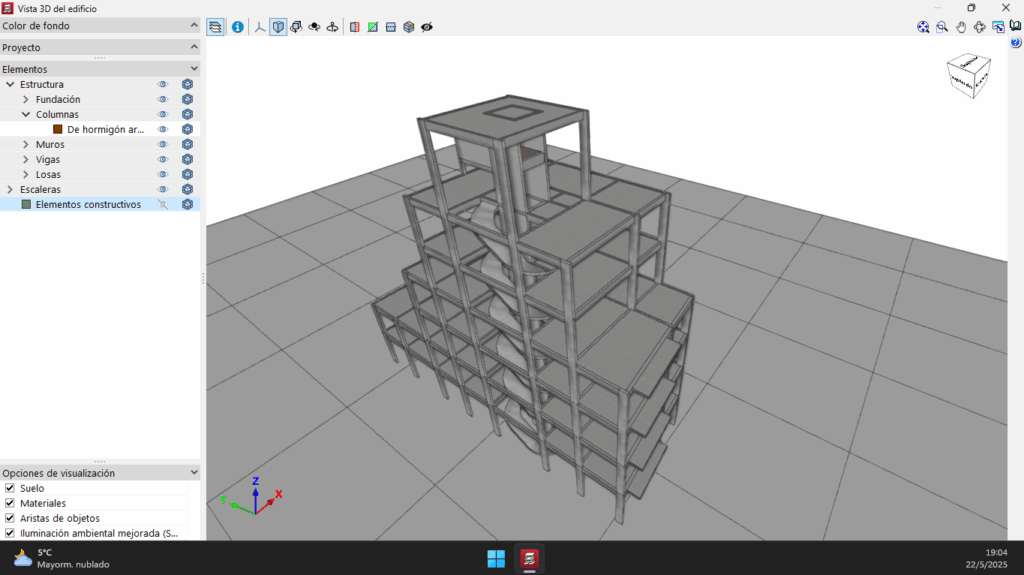
Task: Open the taskbar clock and date
Action: tap(986, 559)
